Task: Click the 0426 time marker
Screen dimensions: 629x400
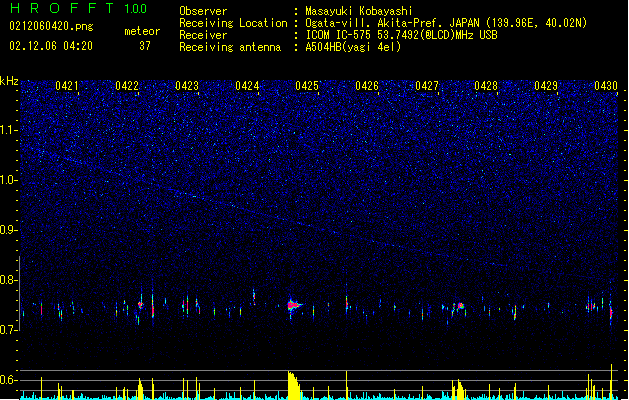Action: click(367, 86)
